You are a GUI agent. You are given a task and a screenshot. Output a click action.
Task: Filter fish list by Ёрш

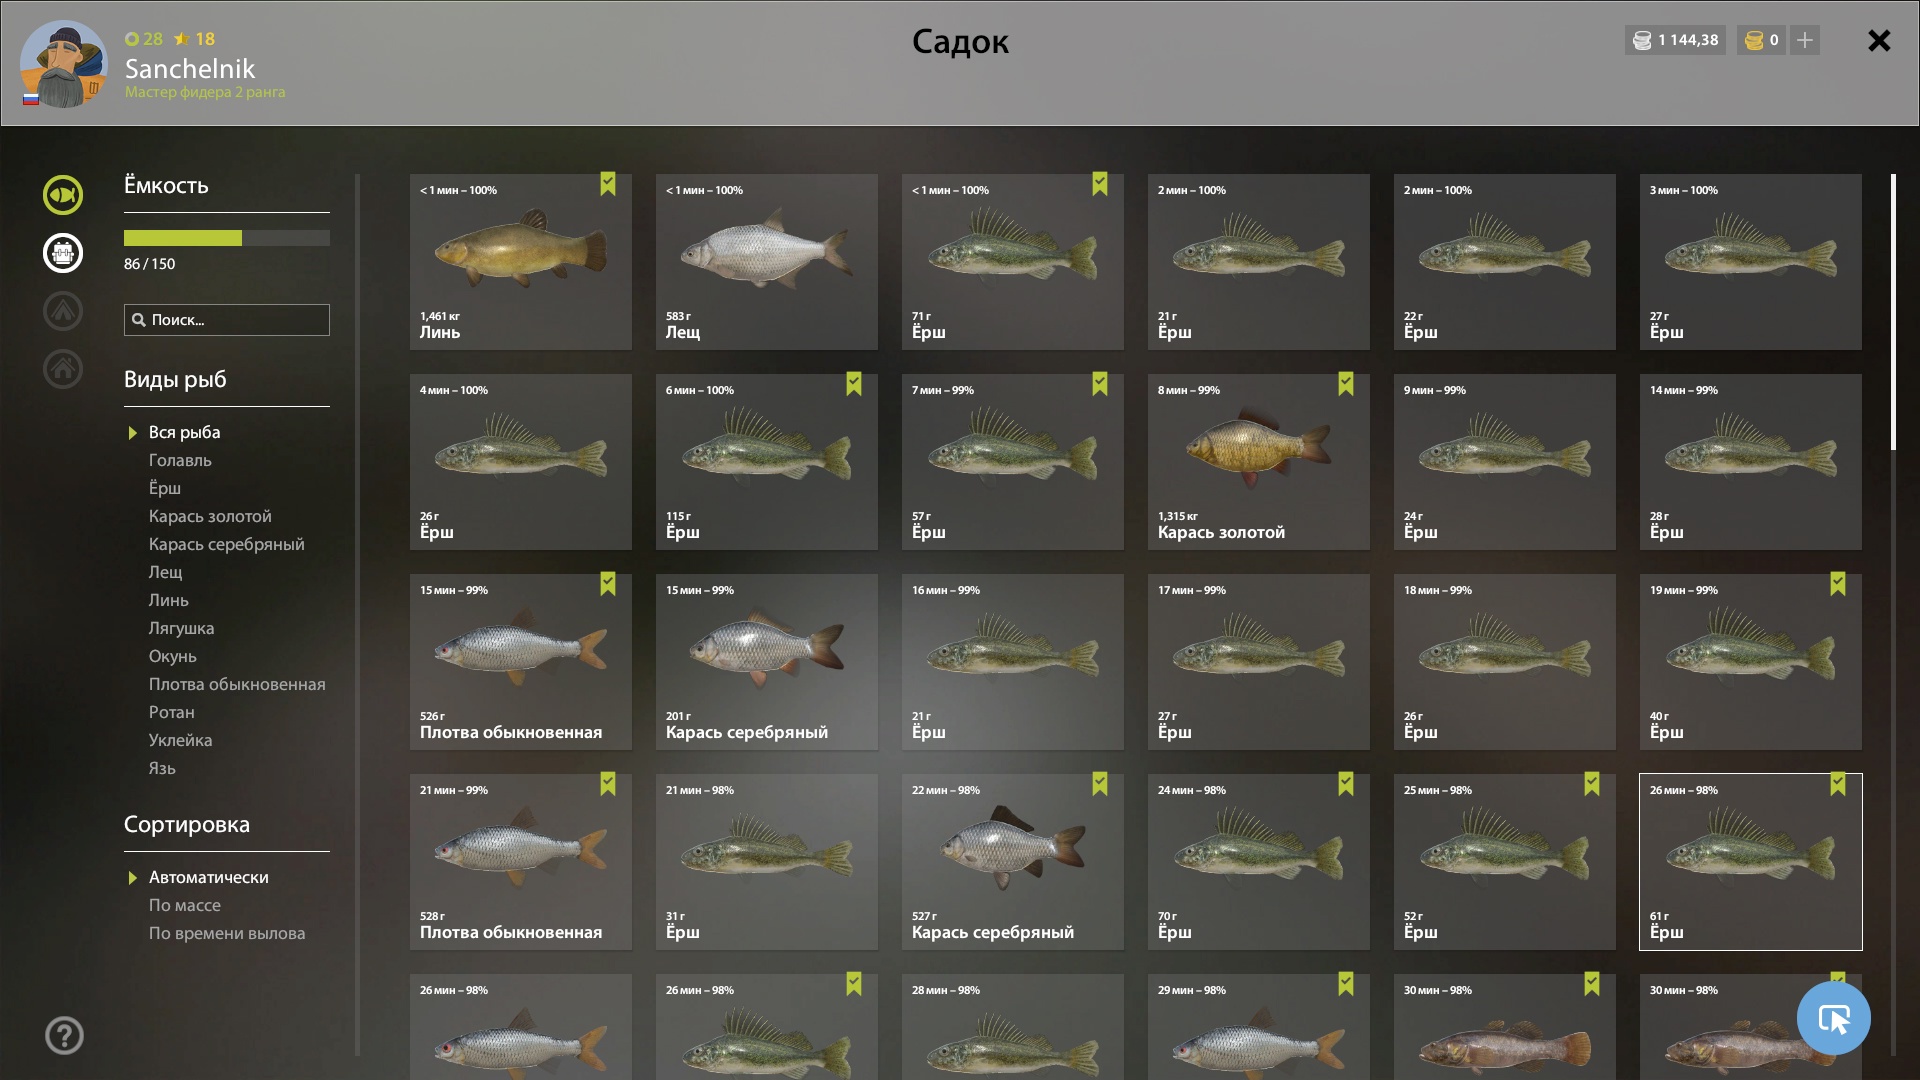(x=165, y=488)
